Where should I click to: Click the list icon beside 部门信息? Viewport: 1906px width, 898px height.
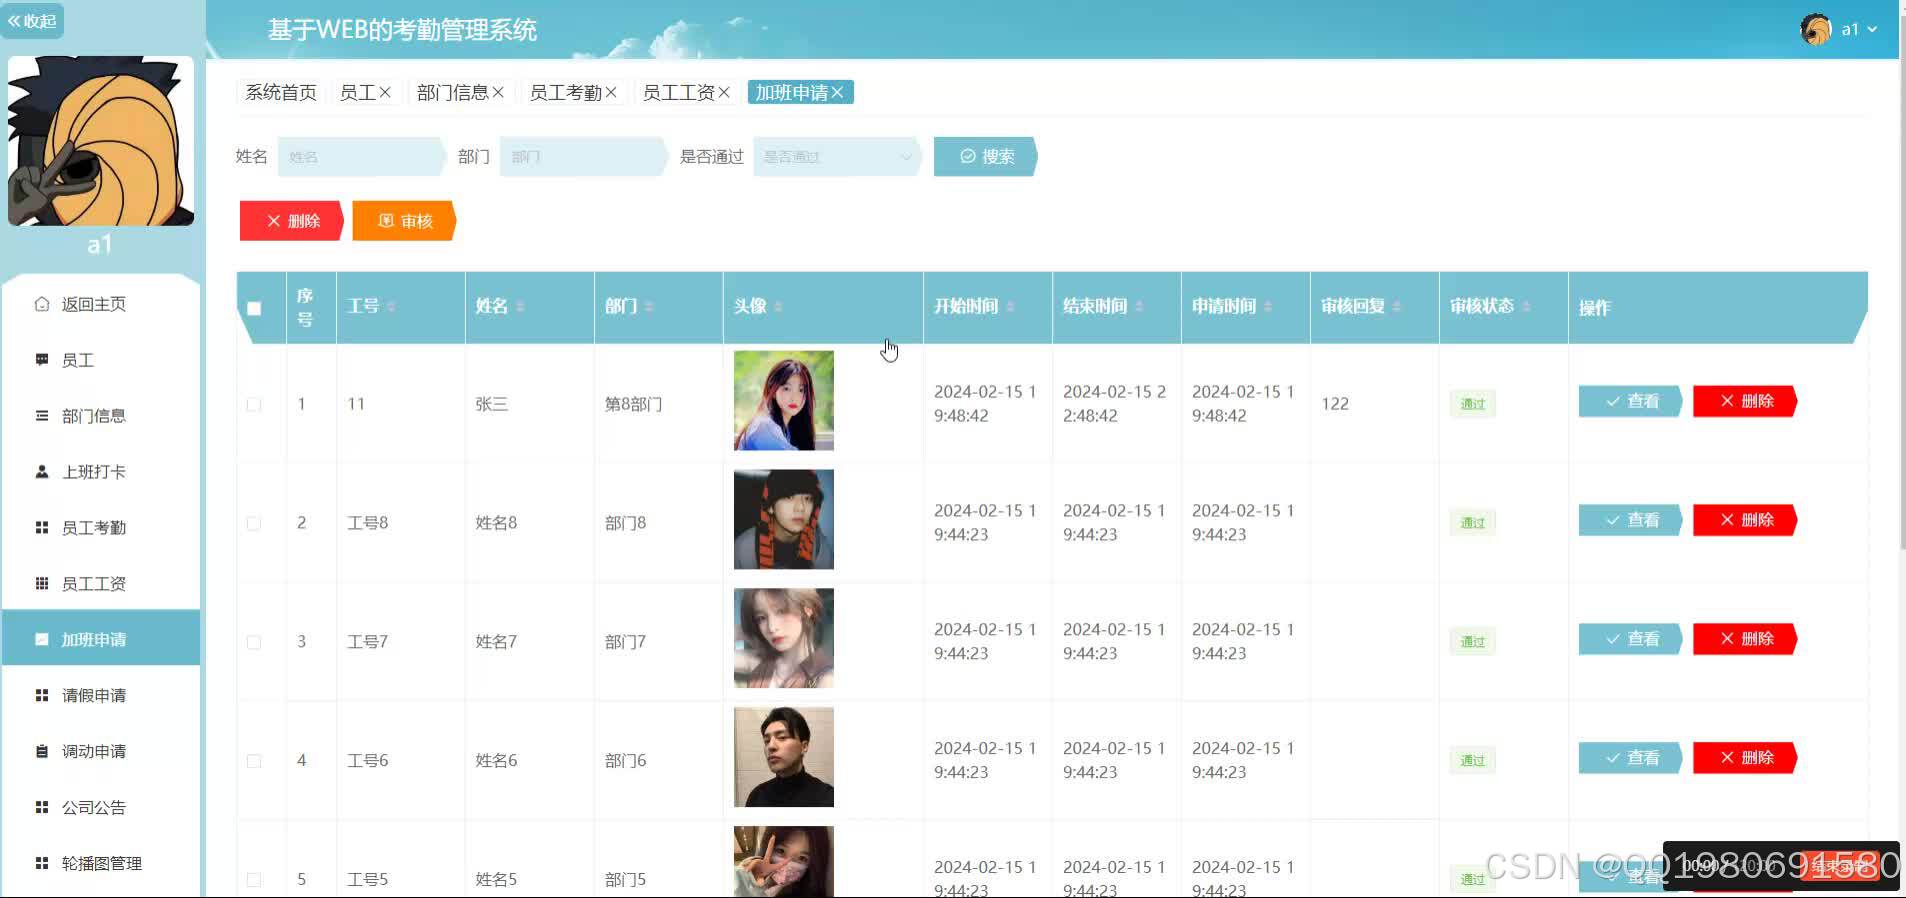42,416
